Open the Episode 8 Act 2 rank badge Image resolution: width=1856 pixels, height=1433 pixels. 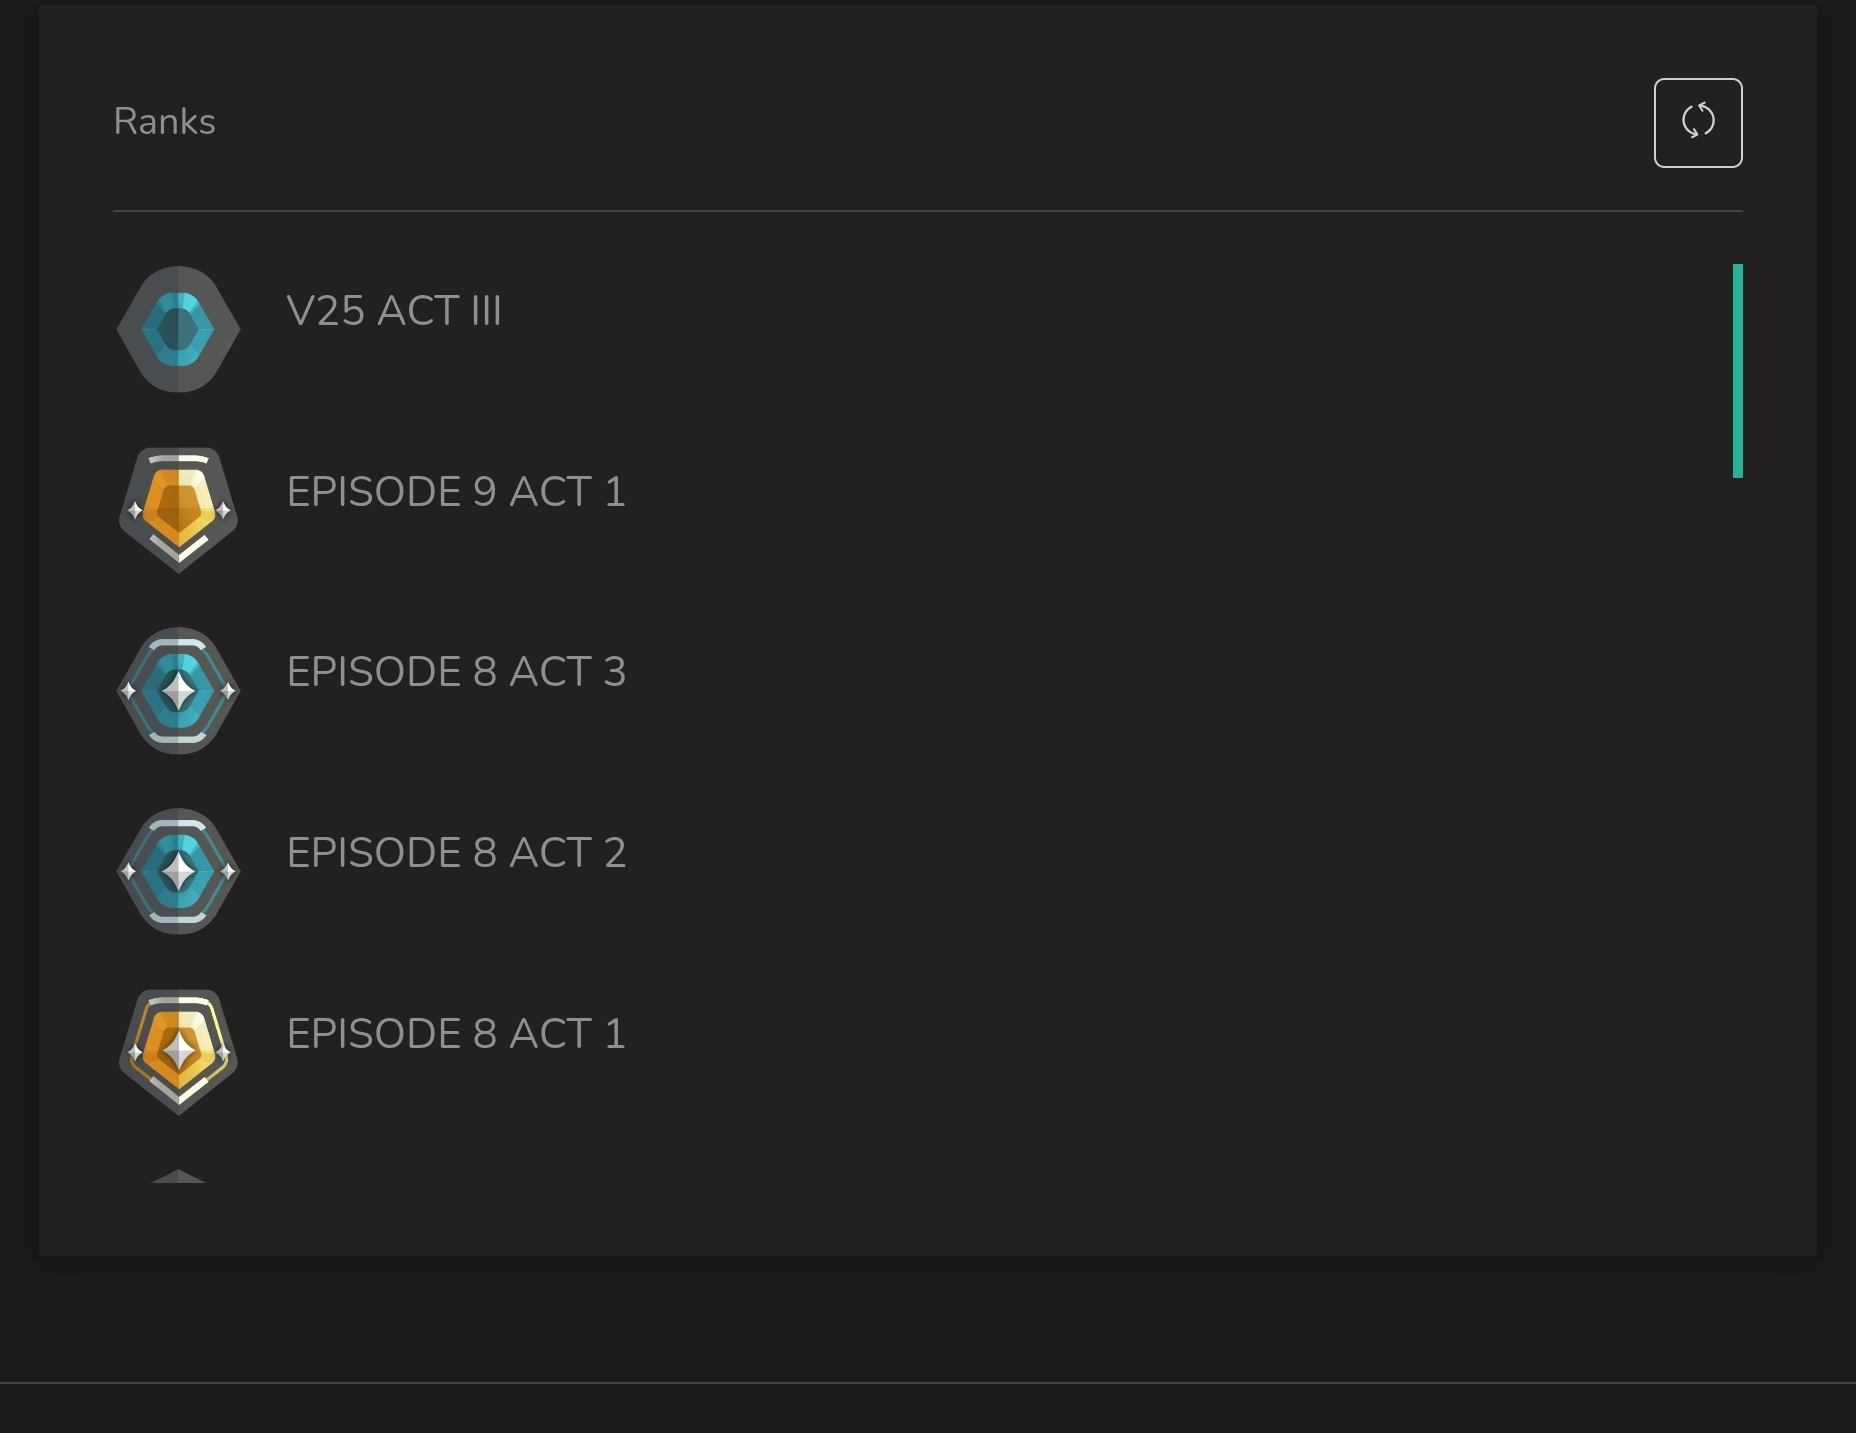coord(178,871)
